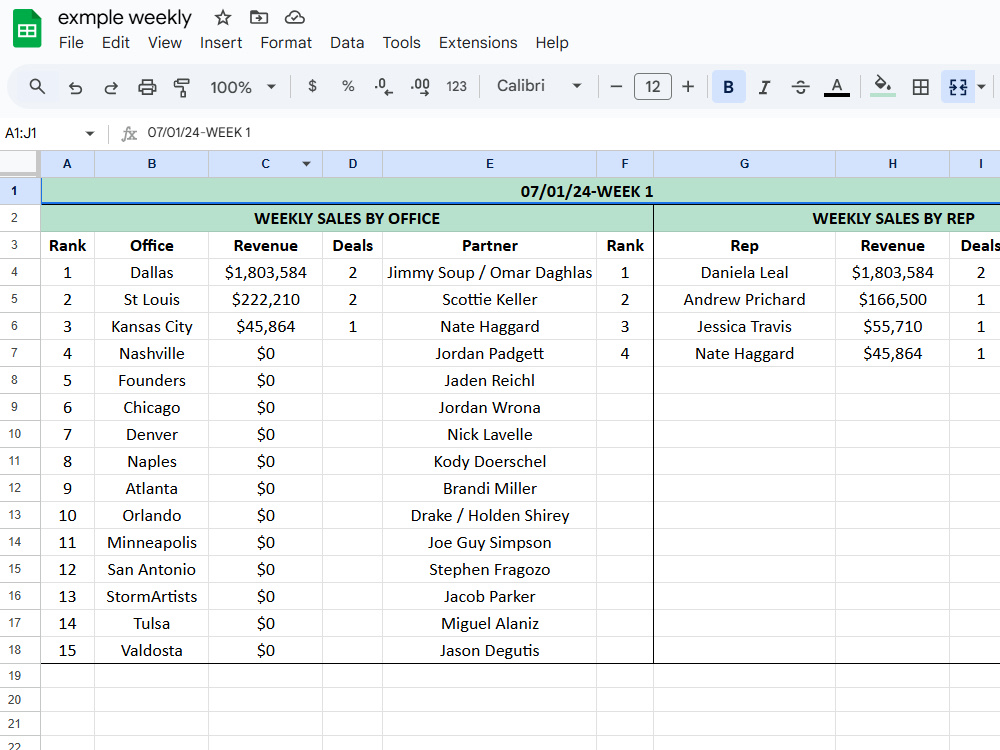Select the Kansas City cell

151,327
